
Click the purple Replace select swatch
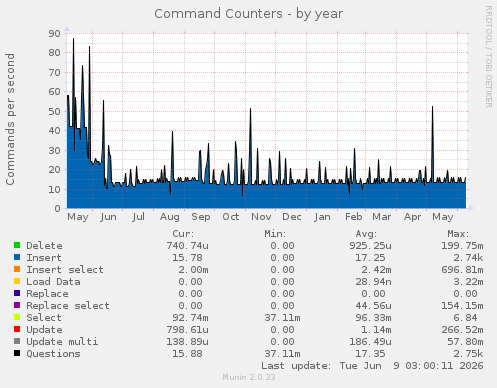17,305
